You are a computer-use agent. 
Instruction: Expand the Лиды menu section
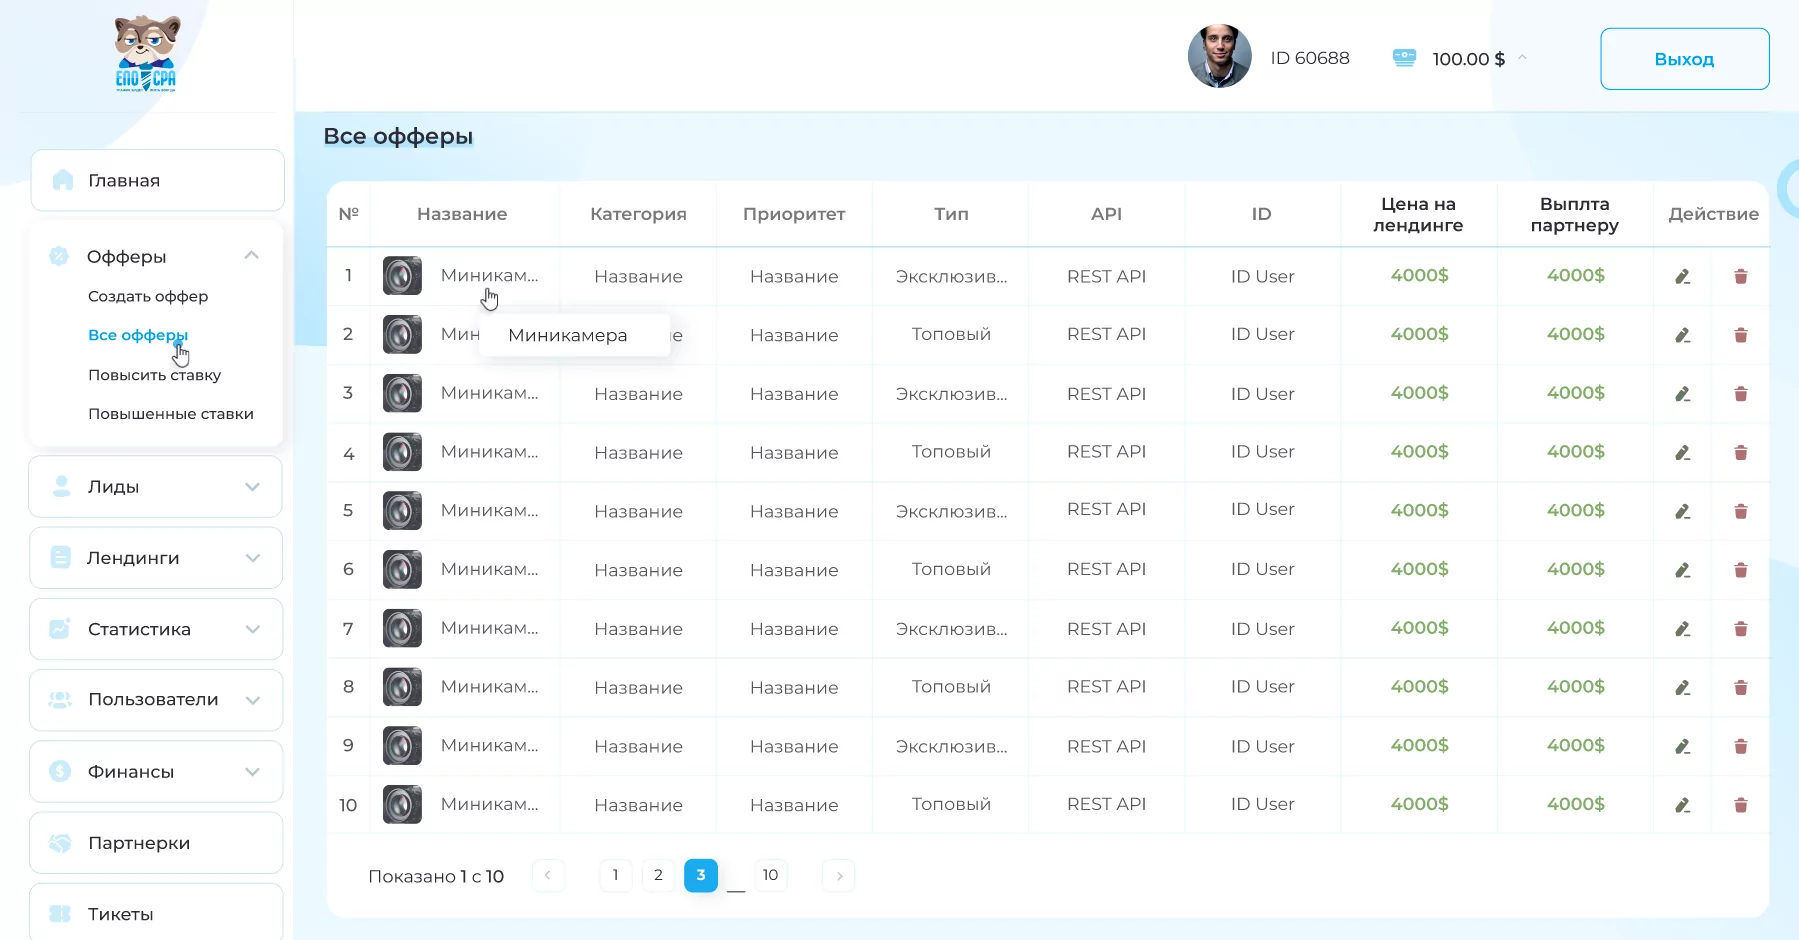pyautogui.click(x=252, y=487)
